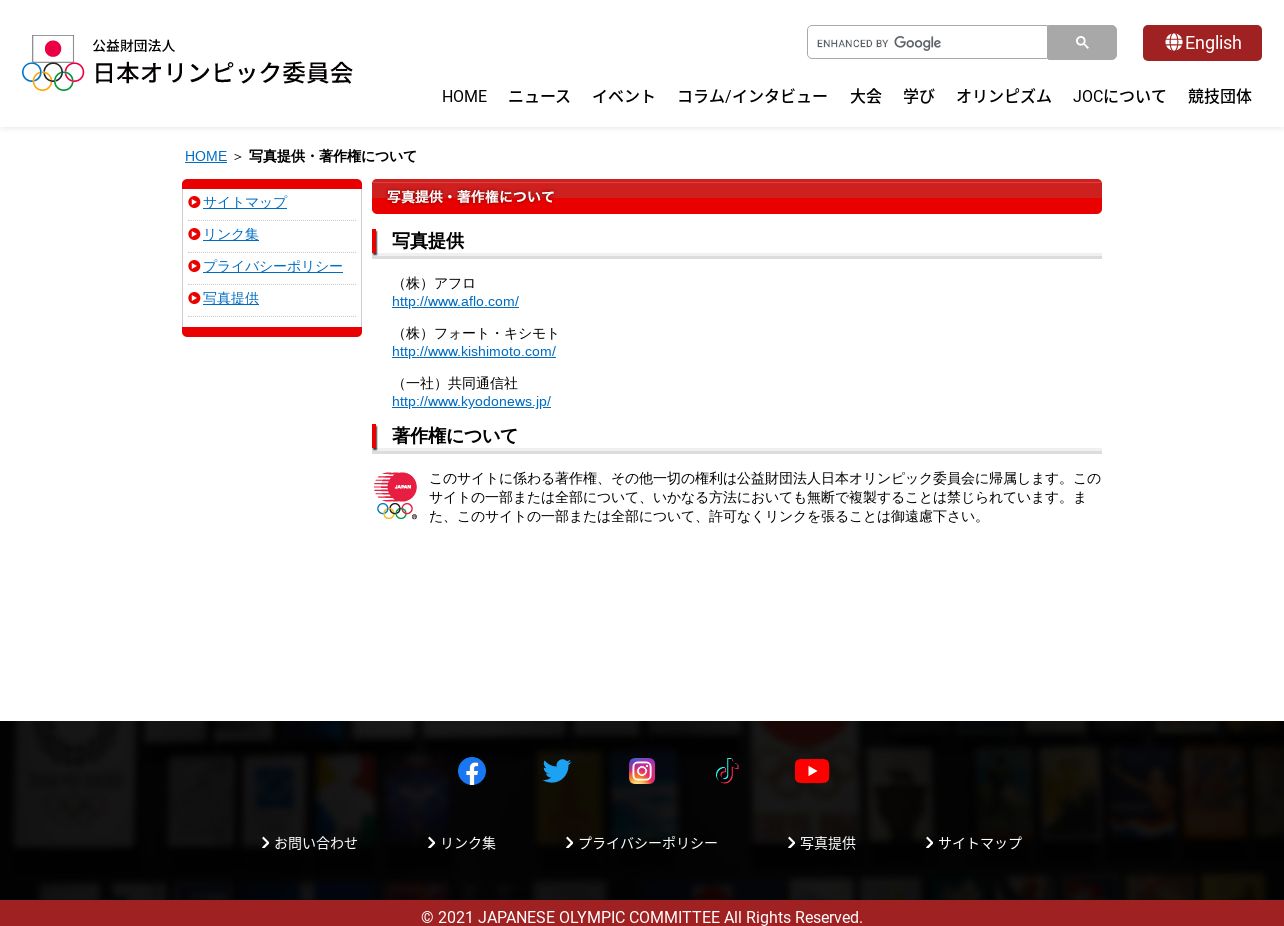Open the JOCについて navigation menu
The image size is (1284, 926).
coord(1120,96)
